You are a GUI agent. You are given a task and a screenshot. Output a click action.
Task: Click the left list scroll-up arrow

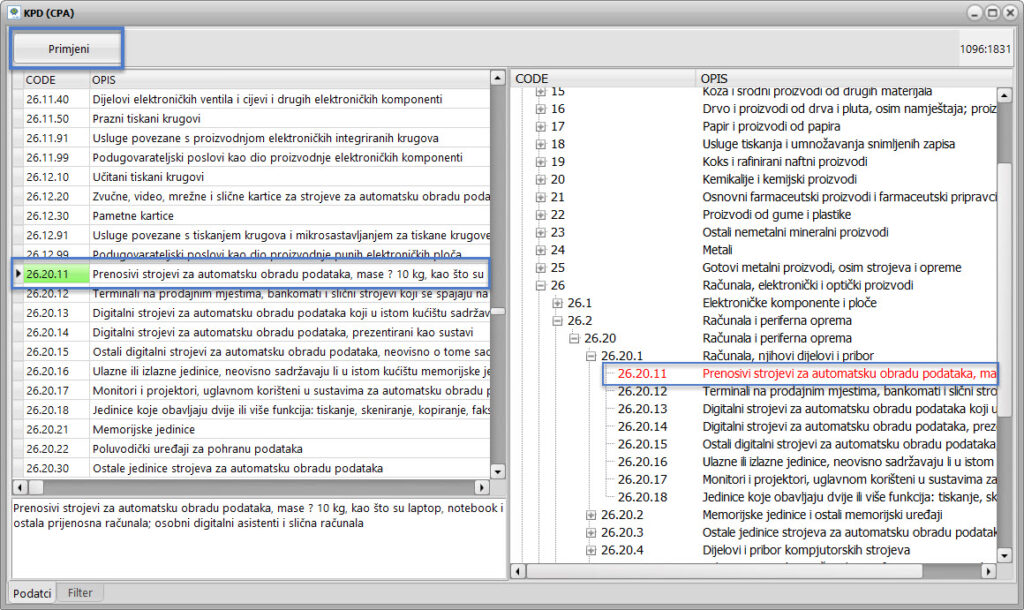coord(498,79)
